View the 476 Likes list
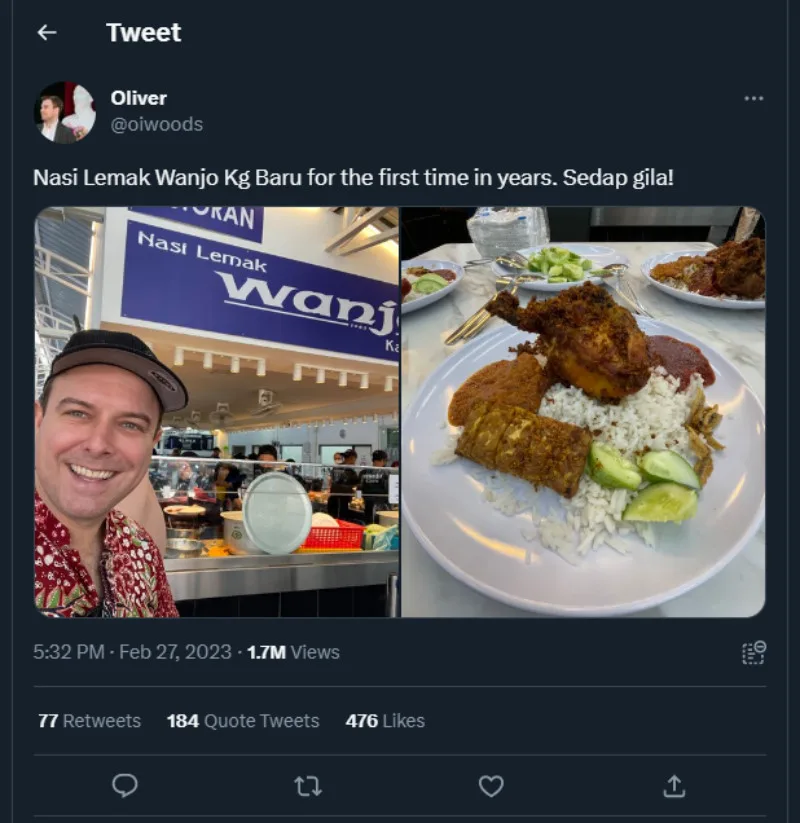Screen dimensions: 800x823 coord(385,721)
